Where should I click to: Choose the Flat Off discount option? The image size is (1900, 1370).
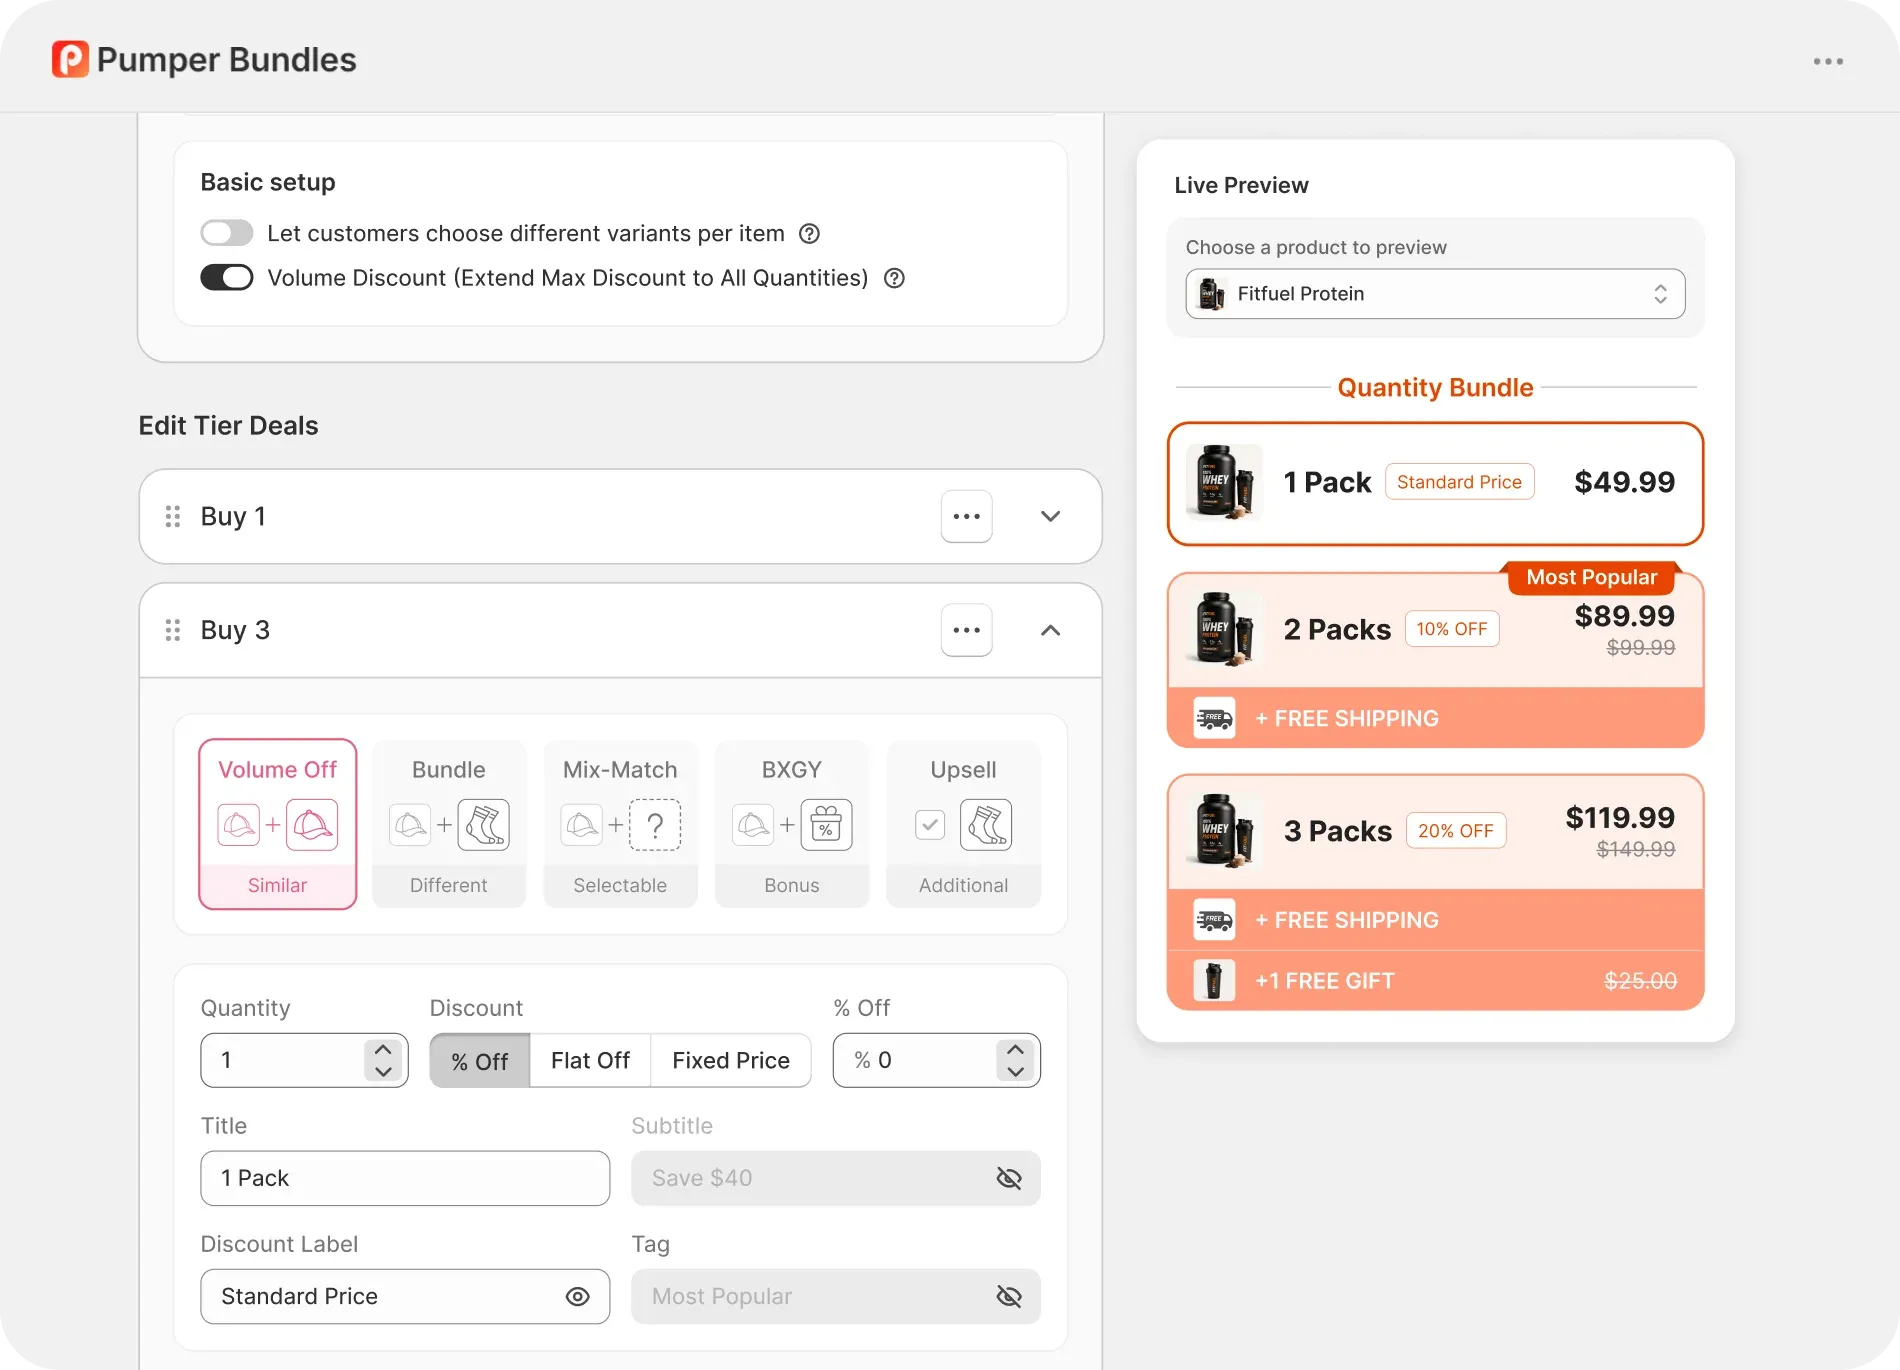point(590,1060)
